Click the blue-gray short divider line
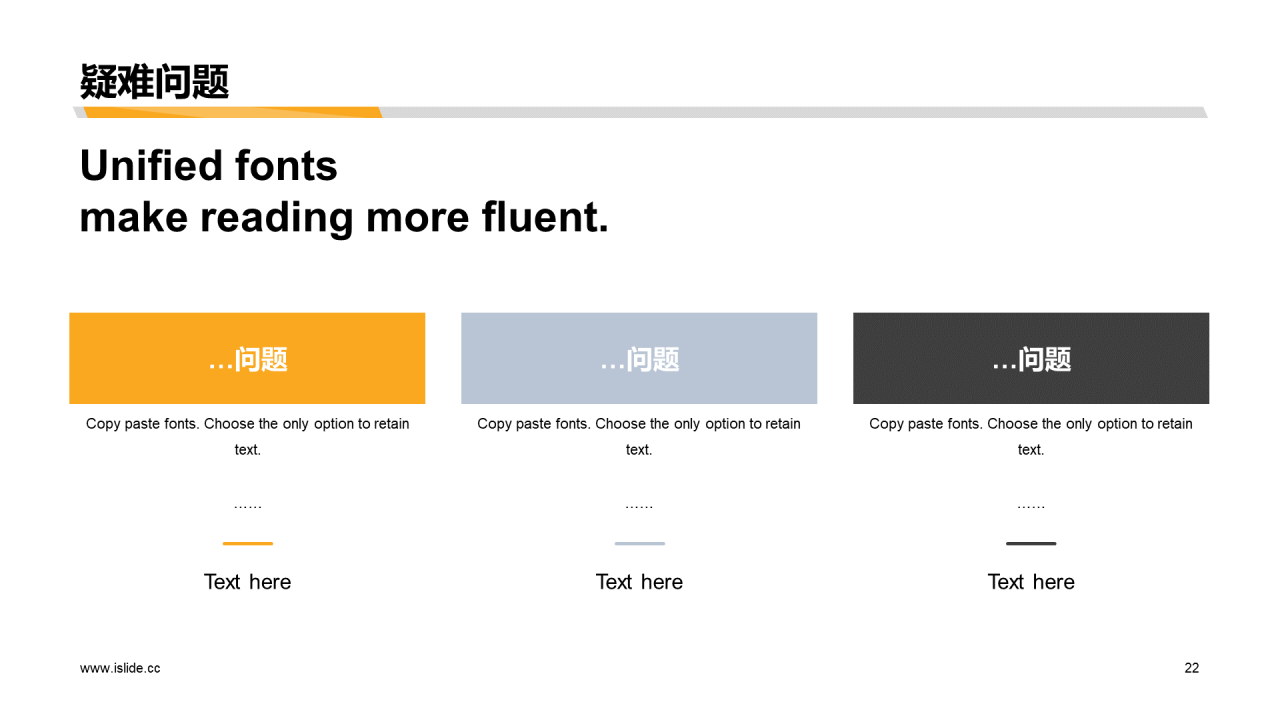Viewport: 1280px width, 720px height. click(x=639, y=544)
